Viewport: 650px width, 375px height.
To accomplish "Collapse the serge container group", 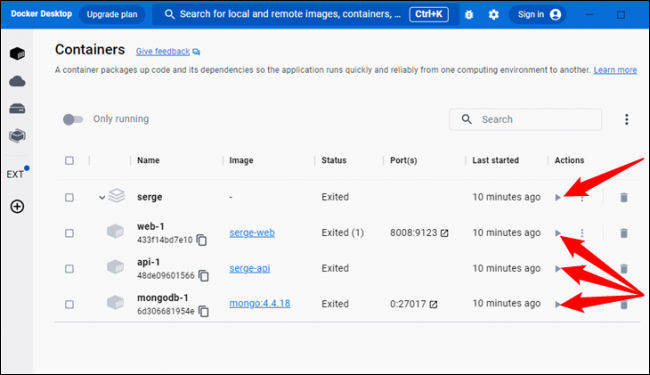I will (102, 197).
